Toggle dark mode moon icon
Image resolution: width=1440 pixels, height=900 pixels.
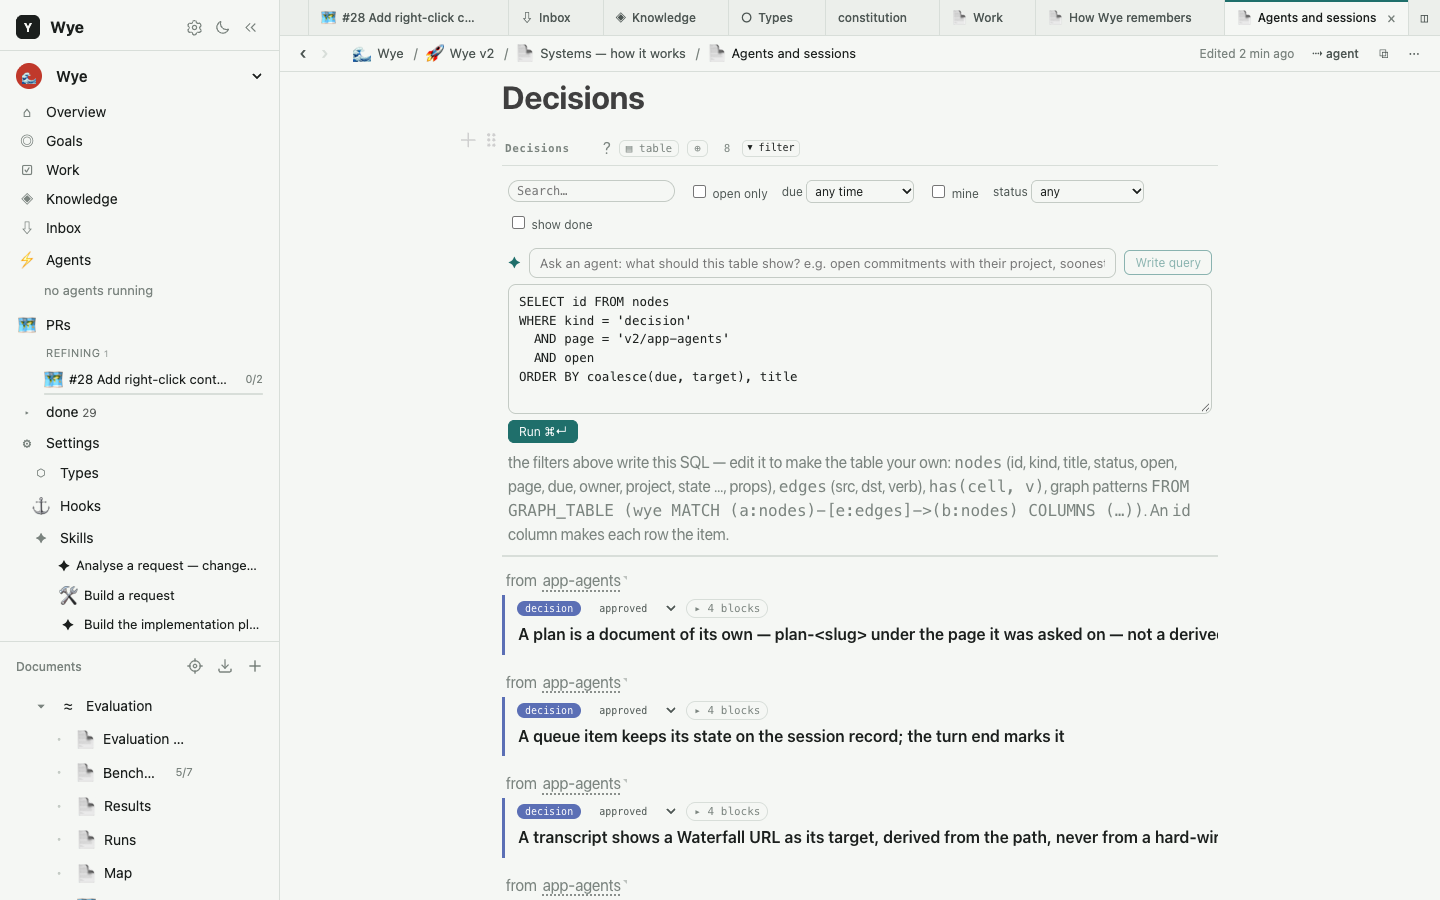pos(223,28)
